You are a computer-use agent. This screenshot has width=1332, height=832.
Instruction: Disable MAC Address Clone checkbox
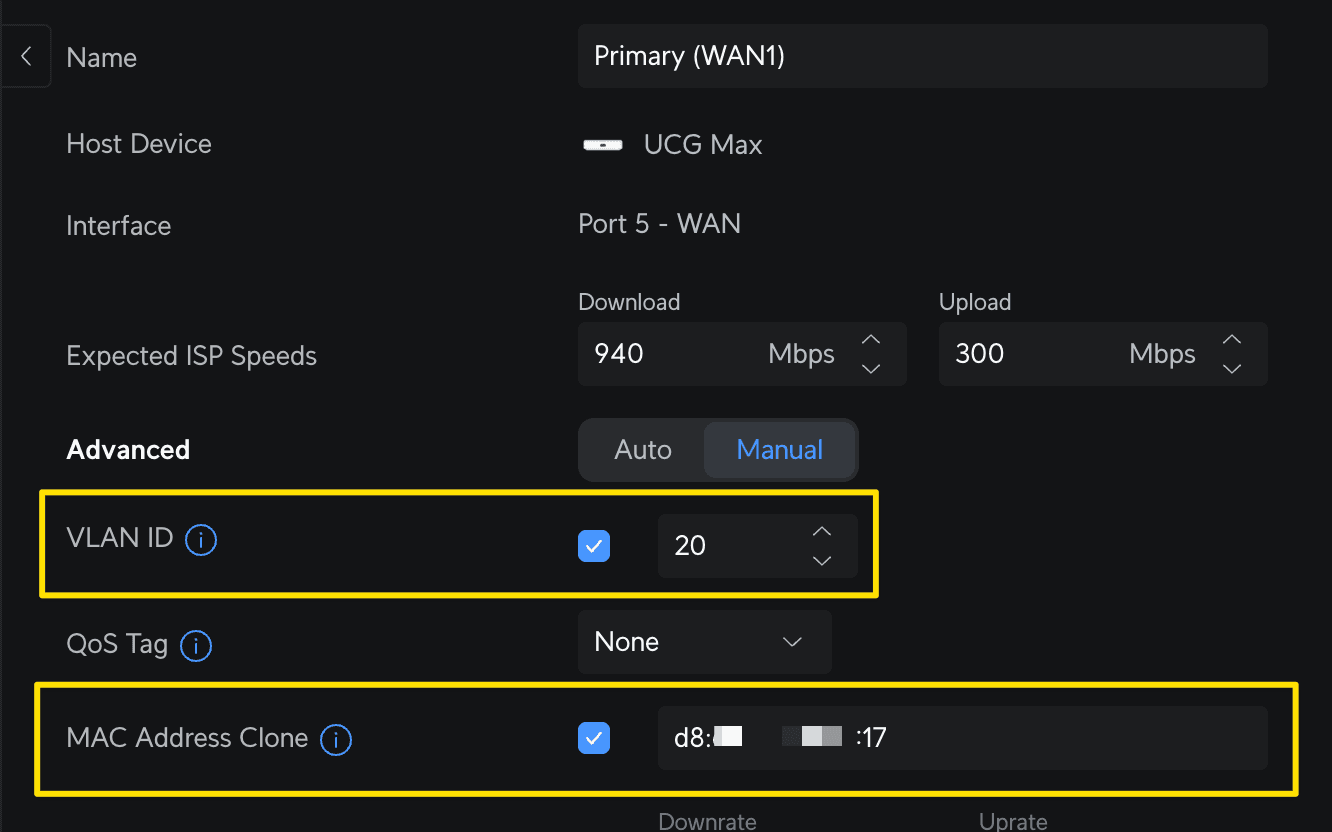coord(594,738)
